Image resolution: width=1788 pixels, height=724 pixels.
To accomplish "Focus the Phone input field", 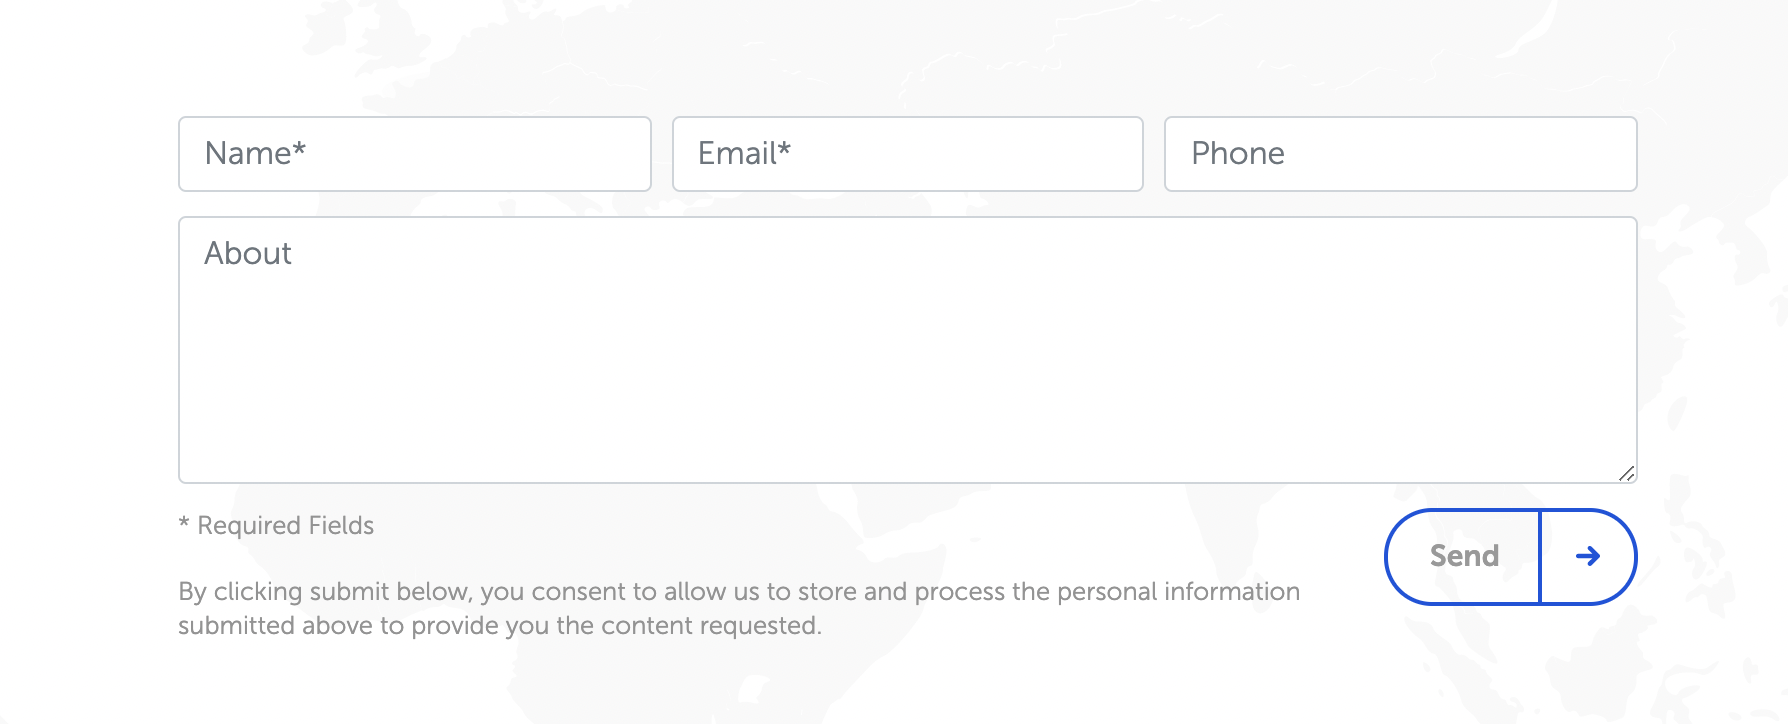I will 1401,154.
